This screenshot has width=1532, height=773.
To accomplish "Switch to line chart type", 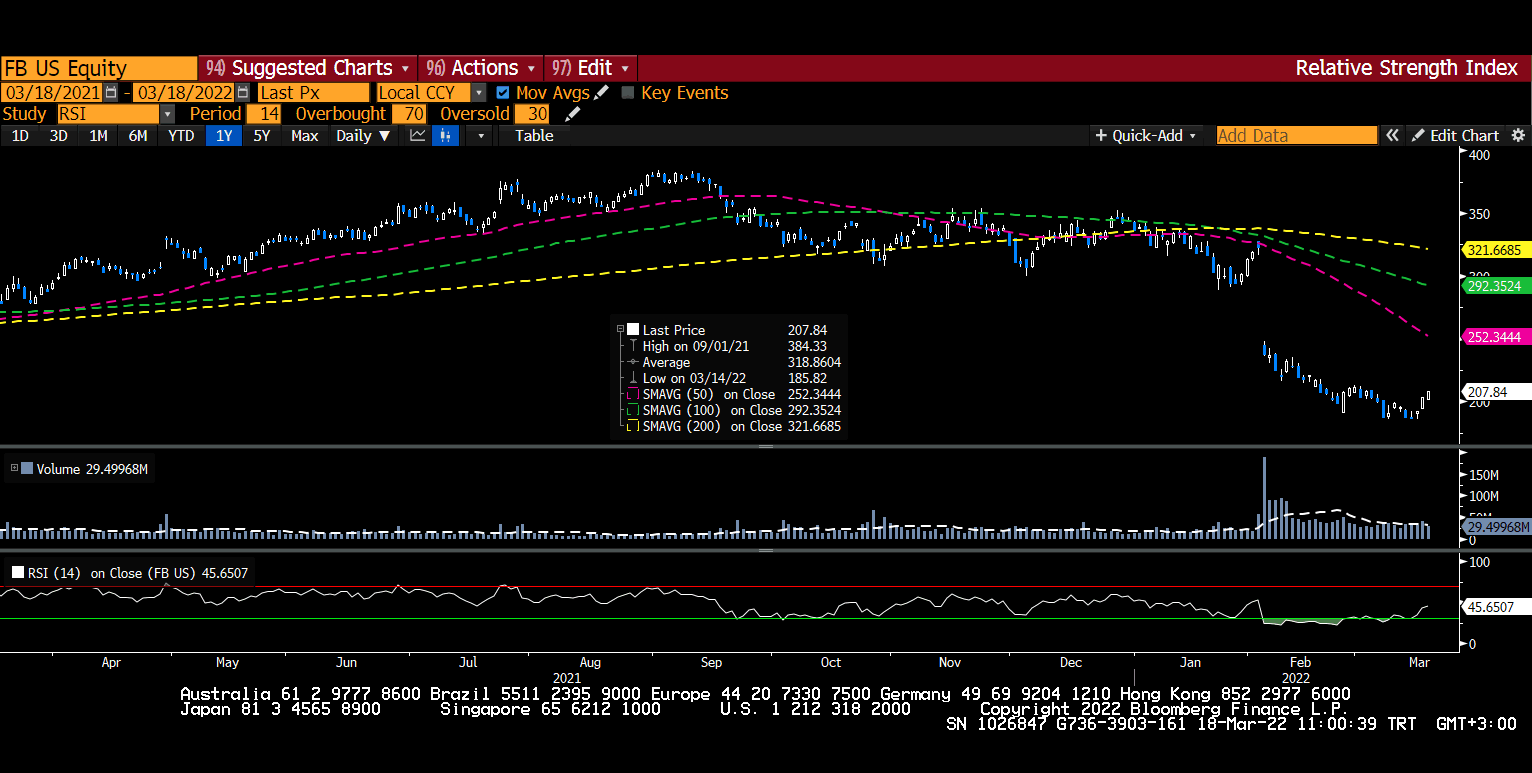I will coord(418,136).
